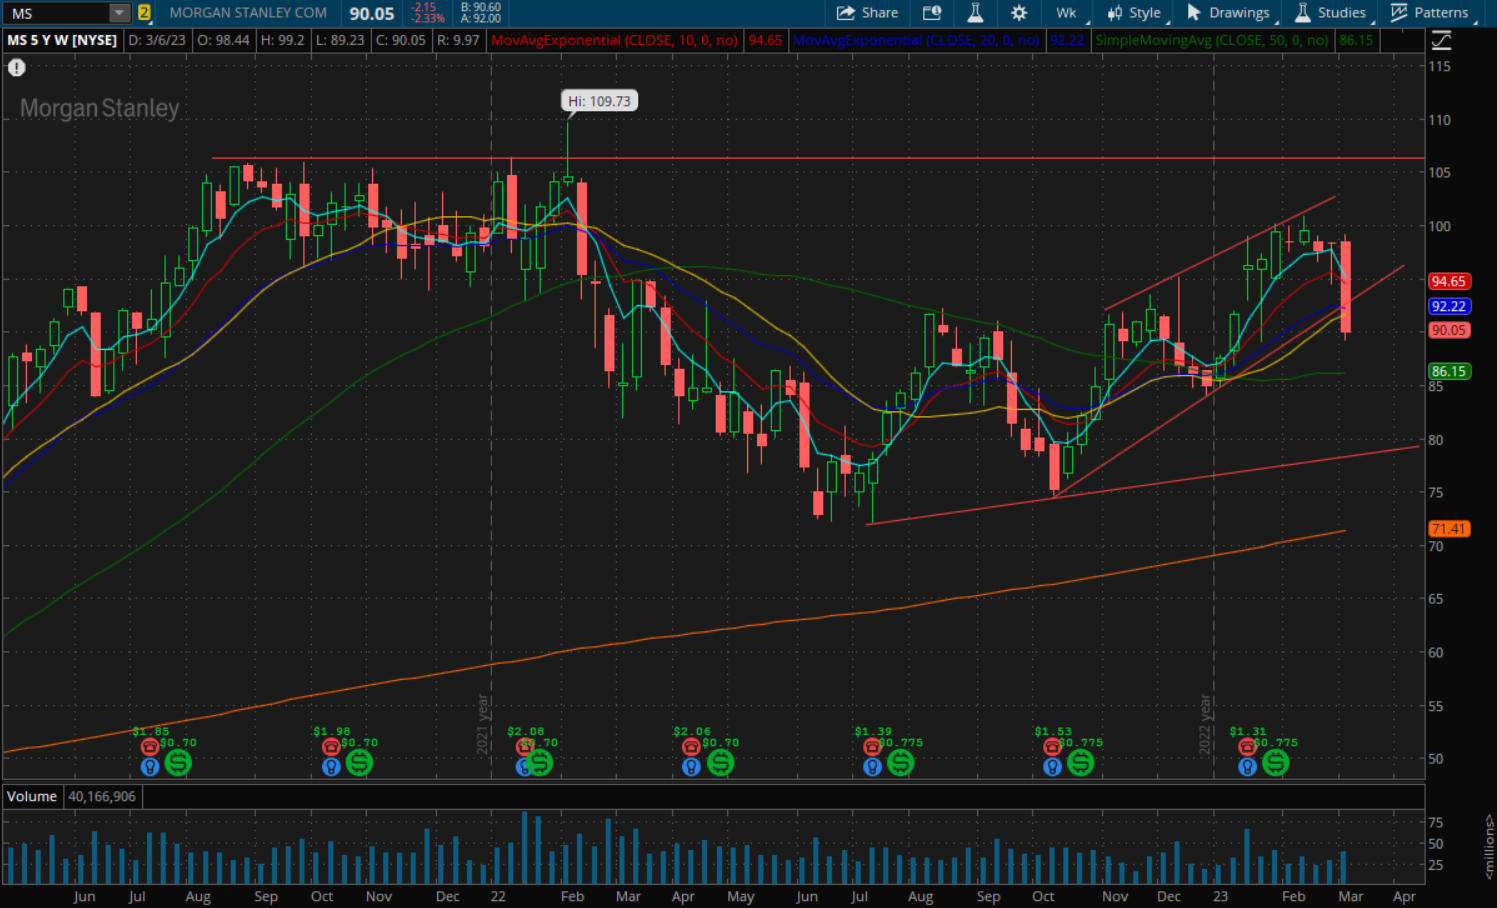Click the blue lightbulb icon under $2.06
The height and width of the screenshot is (908, 1497).
point(690,767)
